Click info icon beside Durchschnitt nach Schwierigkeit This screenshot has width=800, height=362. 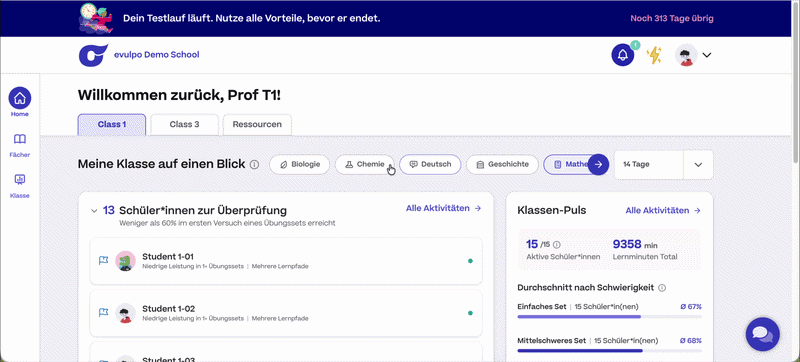[x=662, y=288]
